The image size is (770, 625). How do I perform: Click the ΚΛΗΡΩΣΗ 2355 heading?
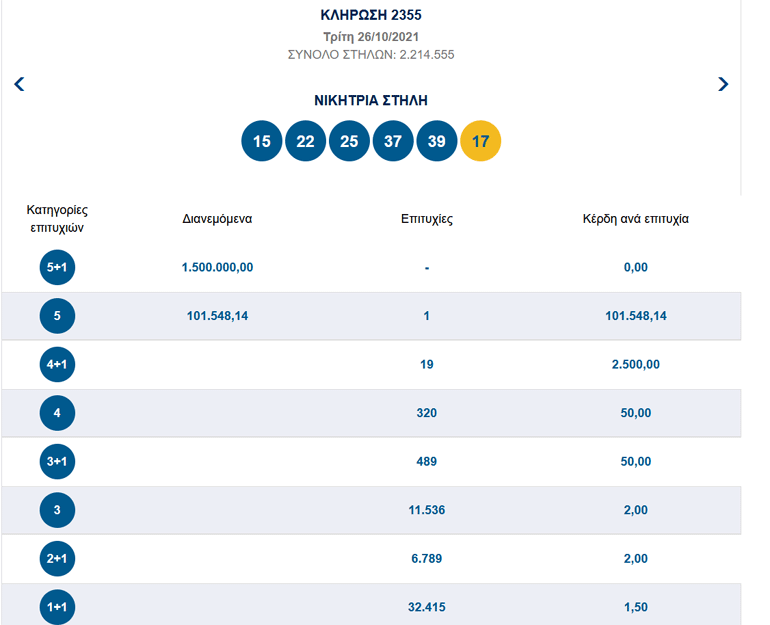pos(371,16)
